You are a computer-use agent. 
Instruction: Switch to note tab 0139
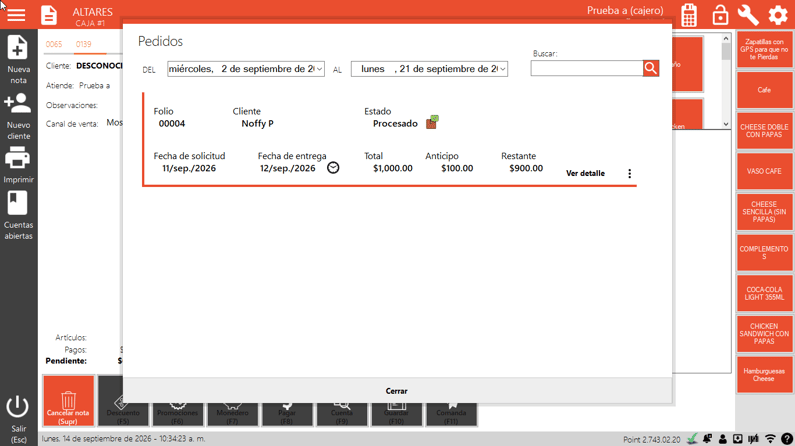tap(84, 44)
